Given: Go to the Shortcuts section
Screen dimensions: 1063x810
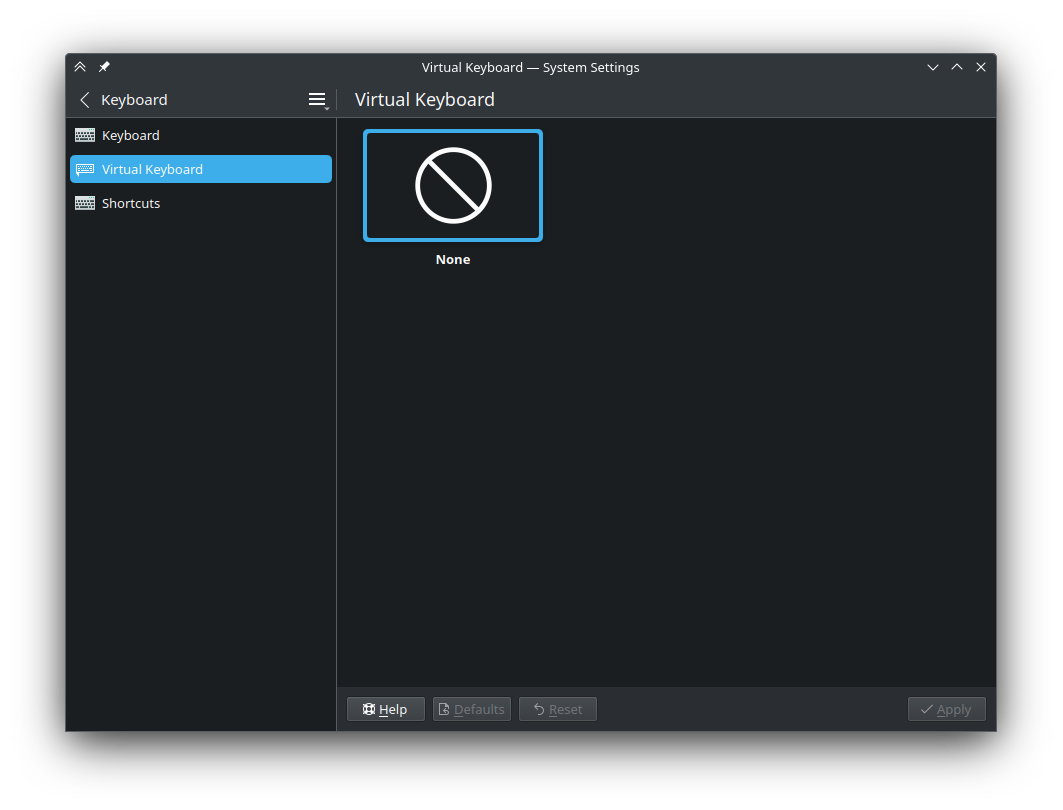Looking at the screenshot, I should click(x=131, y=203).
